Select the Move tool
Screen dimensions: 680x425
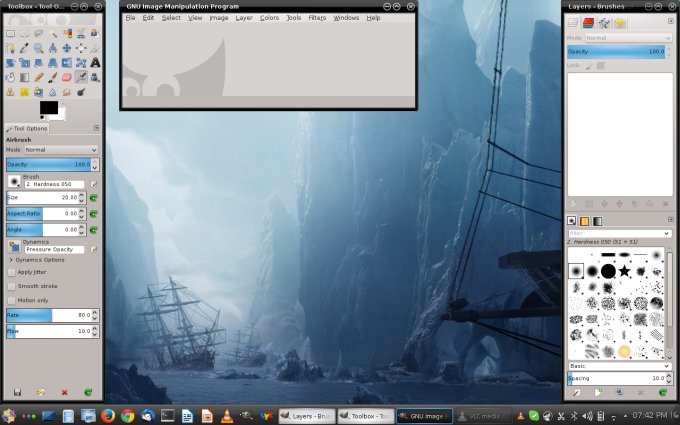pos(67,48)
